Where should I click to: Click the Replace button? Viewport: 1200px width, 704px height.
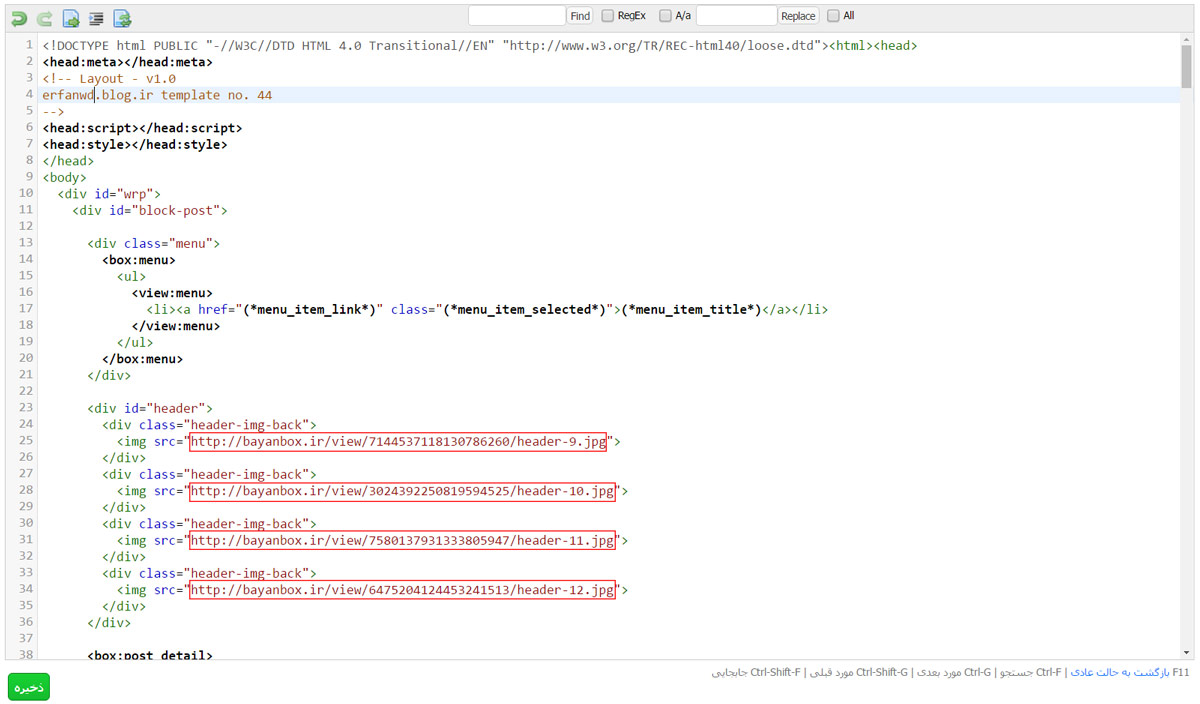798,16
